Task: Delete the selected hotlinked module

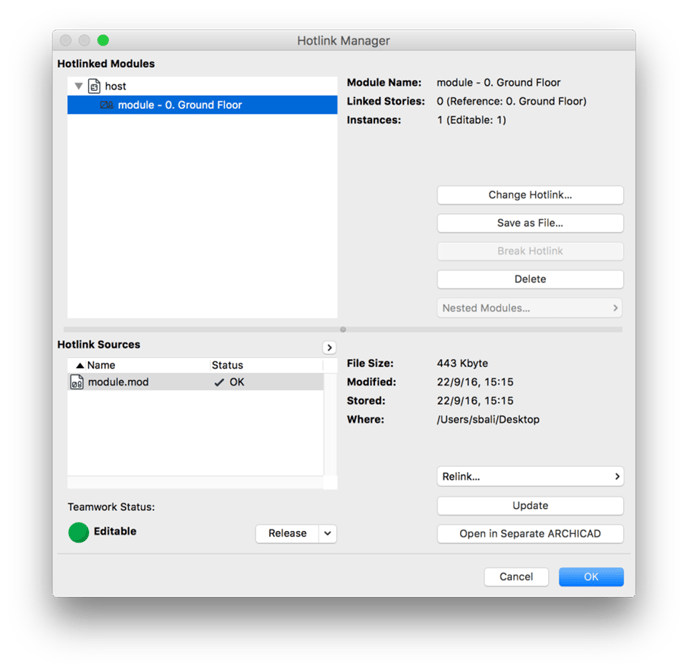Action: (x=530, y=279)
